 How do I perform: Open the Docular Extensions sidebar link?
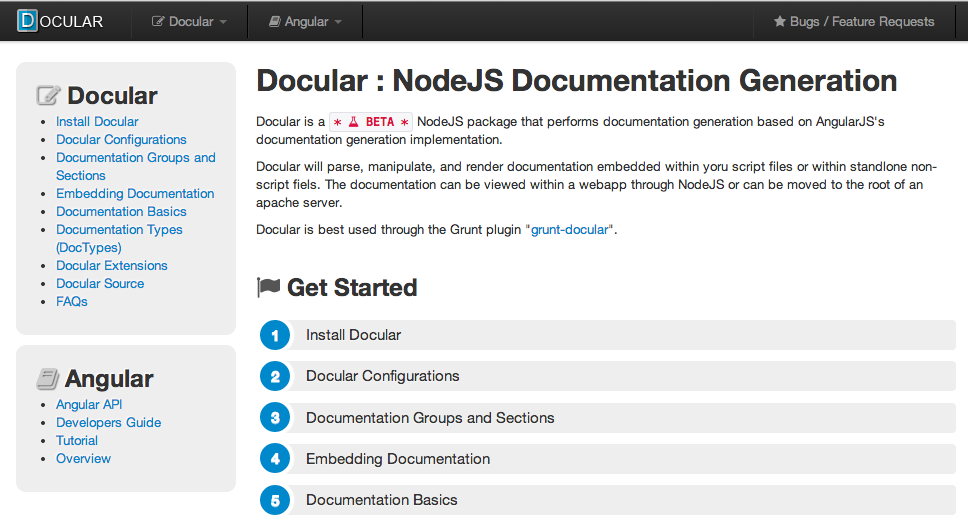pyautogui.click(x=112, y=266)
